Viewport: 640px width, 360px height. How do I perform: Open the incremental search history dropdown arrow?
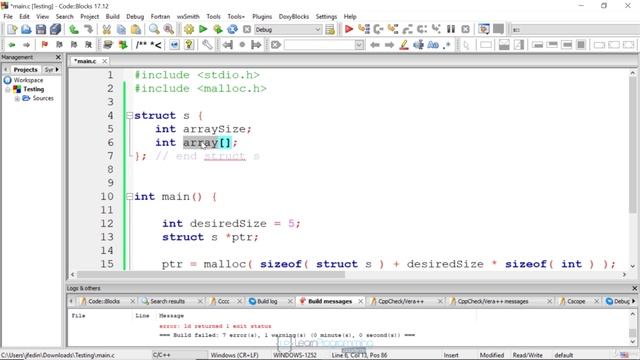click(359, 45)
